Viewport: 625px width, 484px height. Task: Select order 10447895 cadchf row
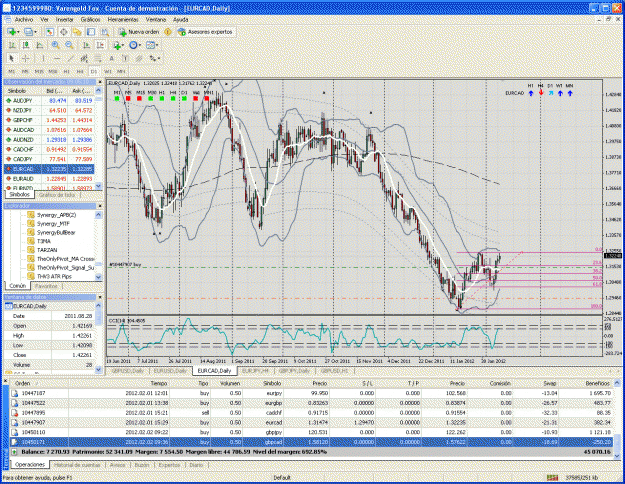click(x=312, y=413)
